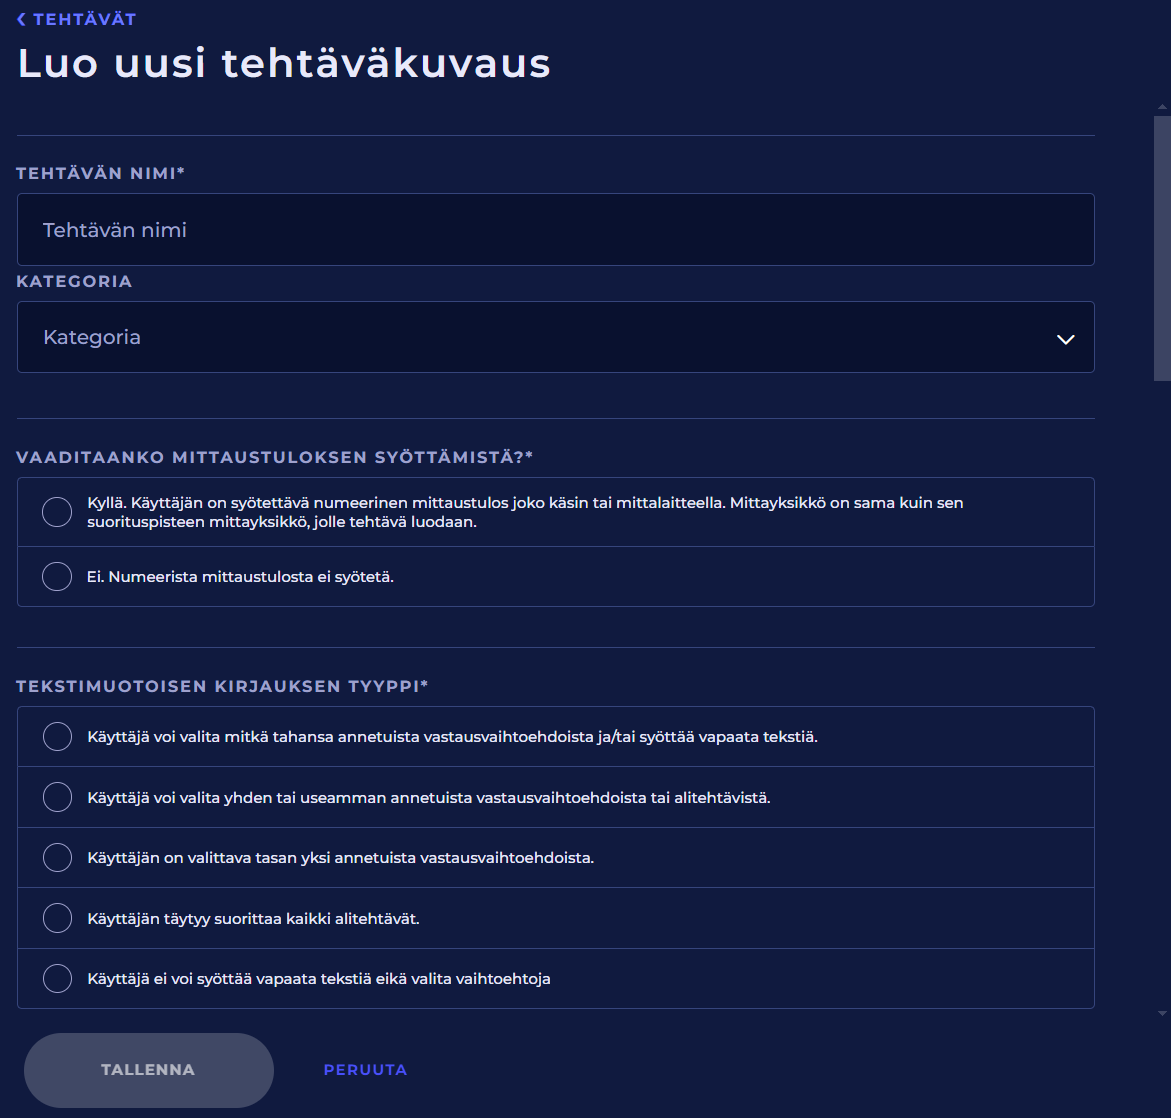Select 'Kyllä' for measurement result entry
The width and height of the screenshot is (1171, 1118).
tap(57, 512)
